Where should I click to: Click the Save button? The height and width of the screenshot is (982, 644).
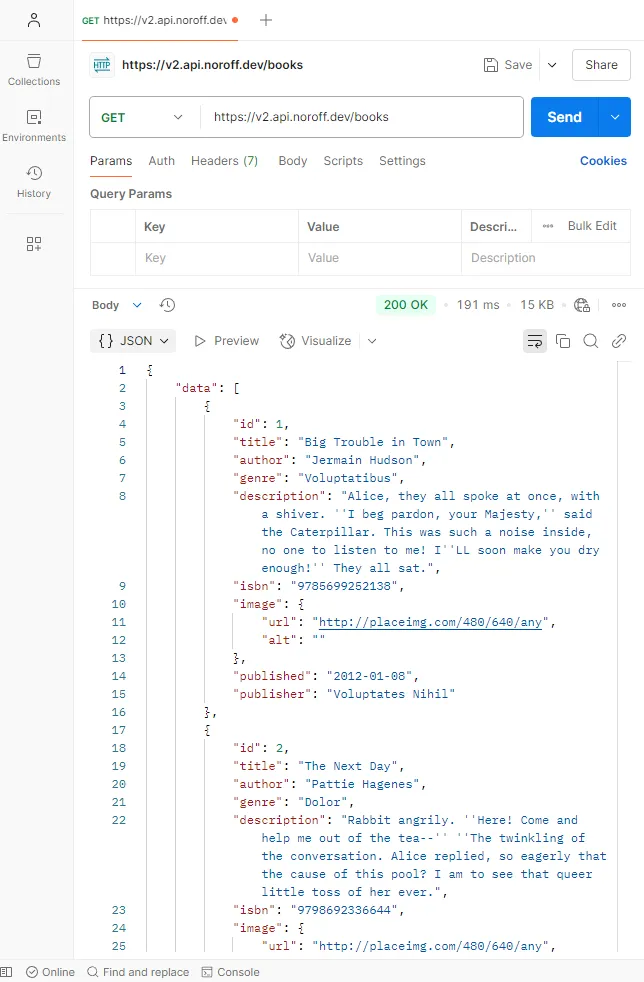tap(508, 65)
